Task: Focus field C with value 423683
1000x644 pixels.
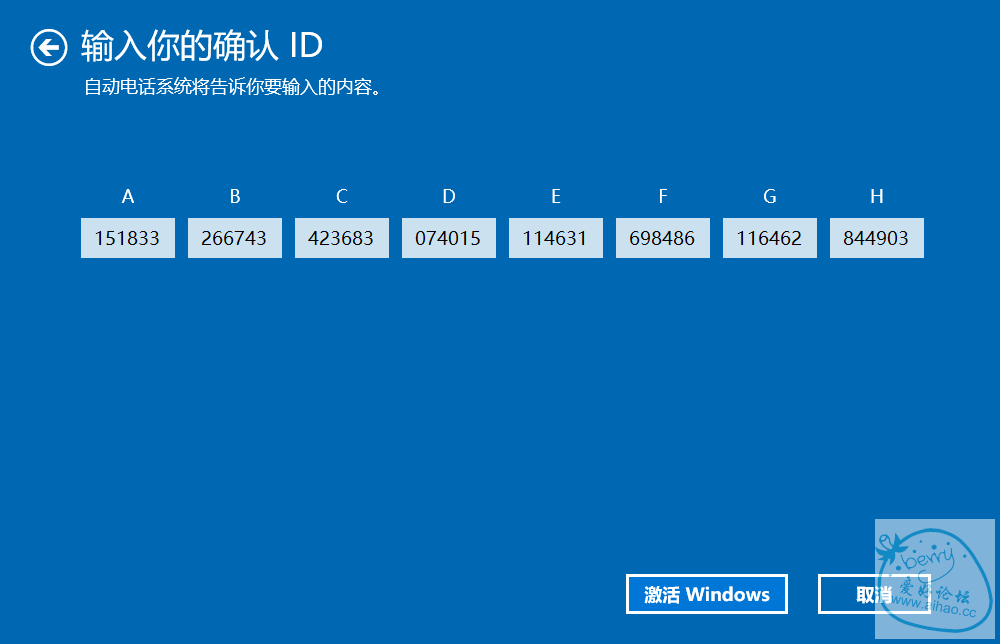Action: (x=342, y=238)
